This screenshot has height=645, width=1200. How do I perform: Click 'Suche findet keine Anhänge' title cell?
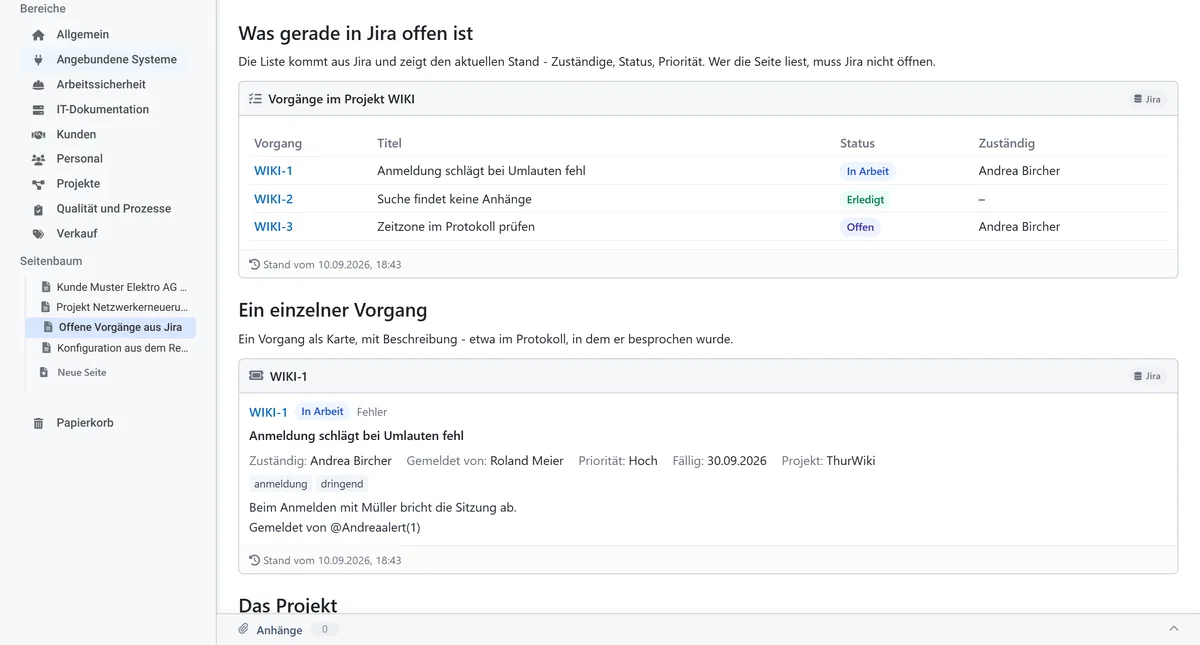454,199
